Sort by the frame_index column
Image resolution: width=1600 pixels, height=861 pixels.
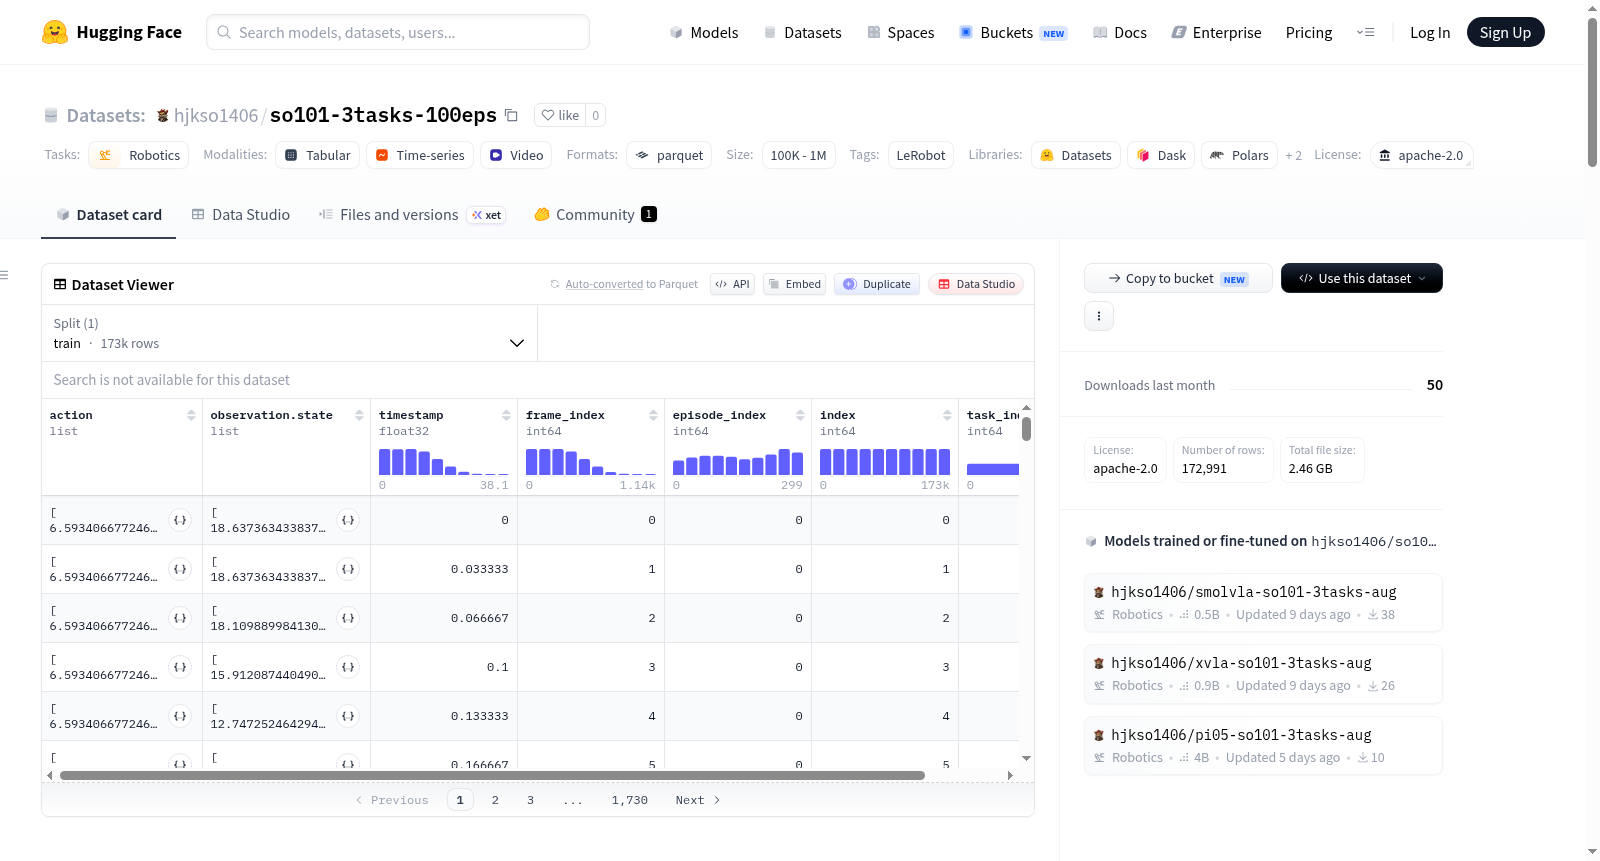(653, 415)
